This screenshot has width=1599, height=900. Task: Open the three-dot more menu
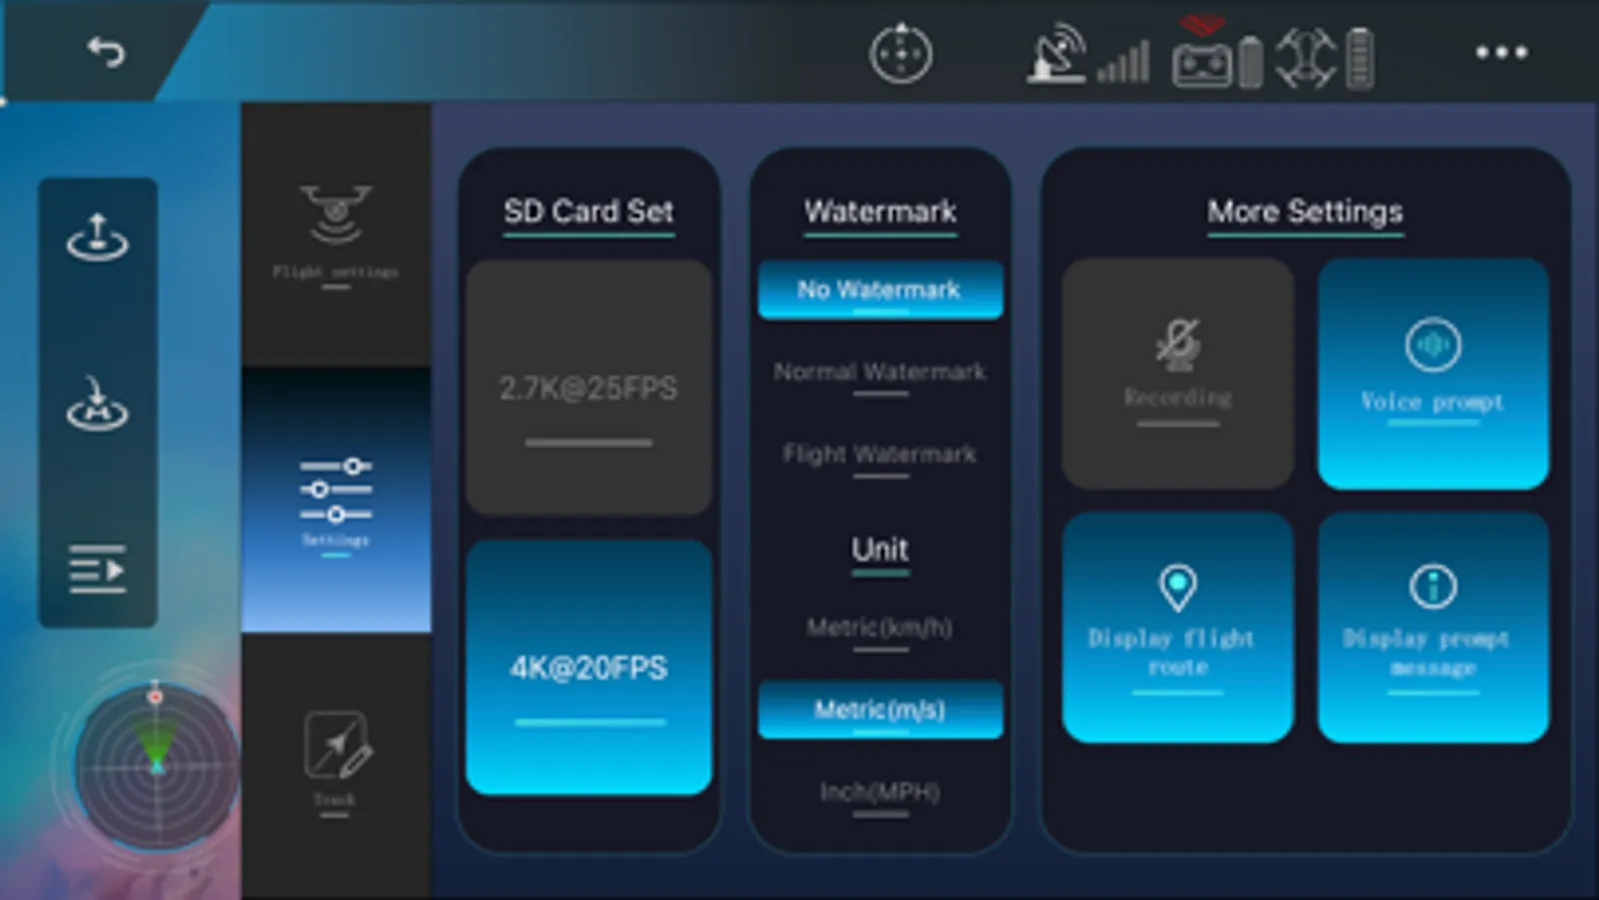(x=1502, y=52)
